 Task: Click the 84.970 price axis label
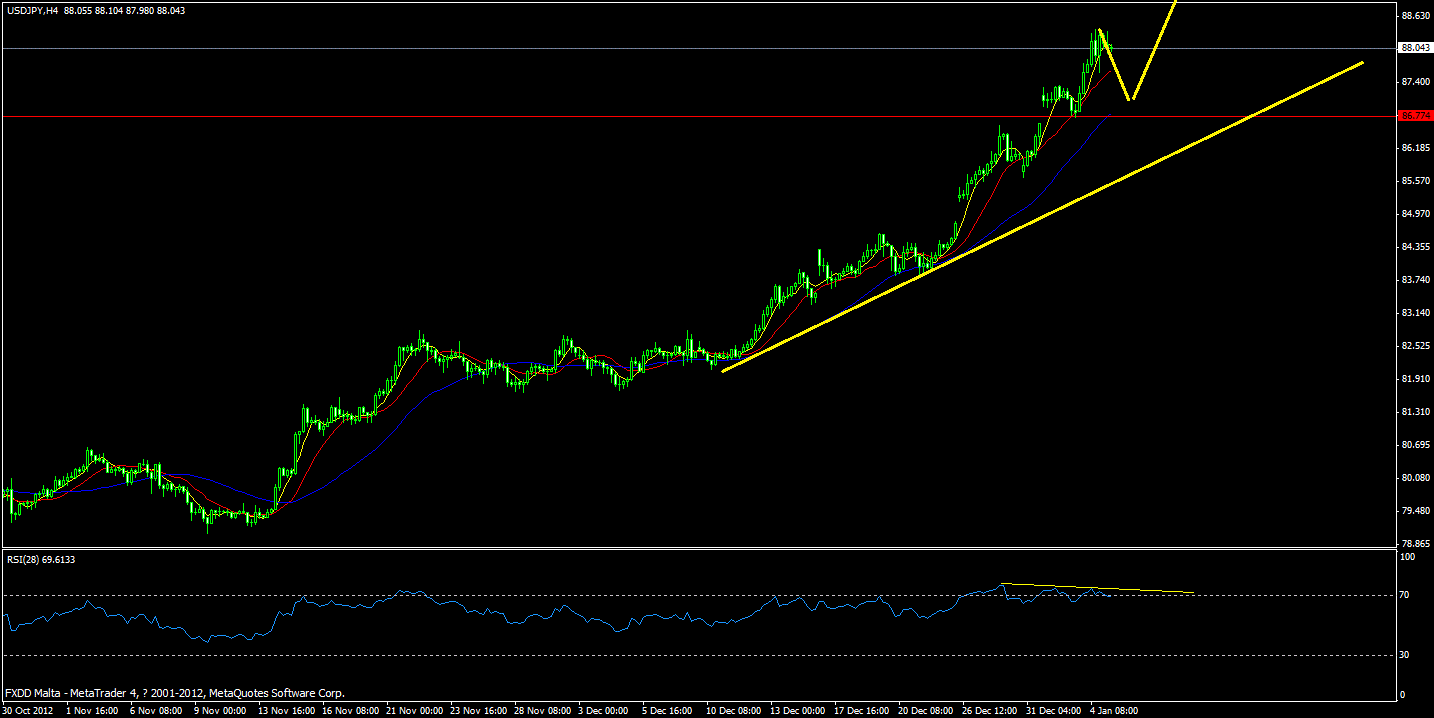pyautogui.click(x=1414, y=213)
